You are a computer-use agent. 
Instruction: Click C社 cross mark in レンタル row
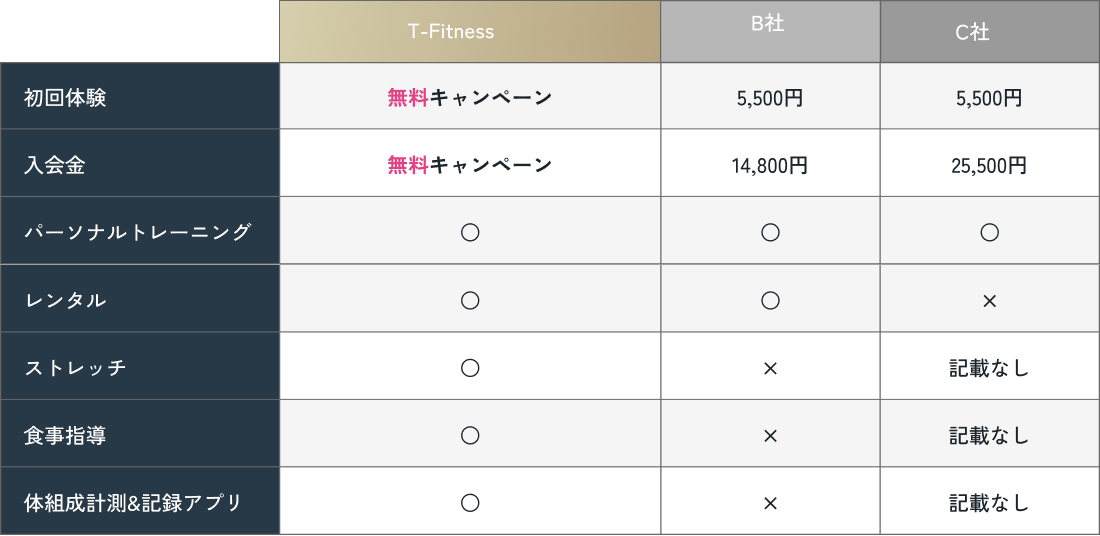(989, 302)
